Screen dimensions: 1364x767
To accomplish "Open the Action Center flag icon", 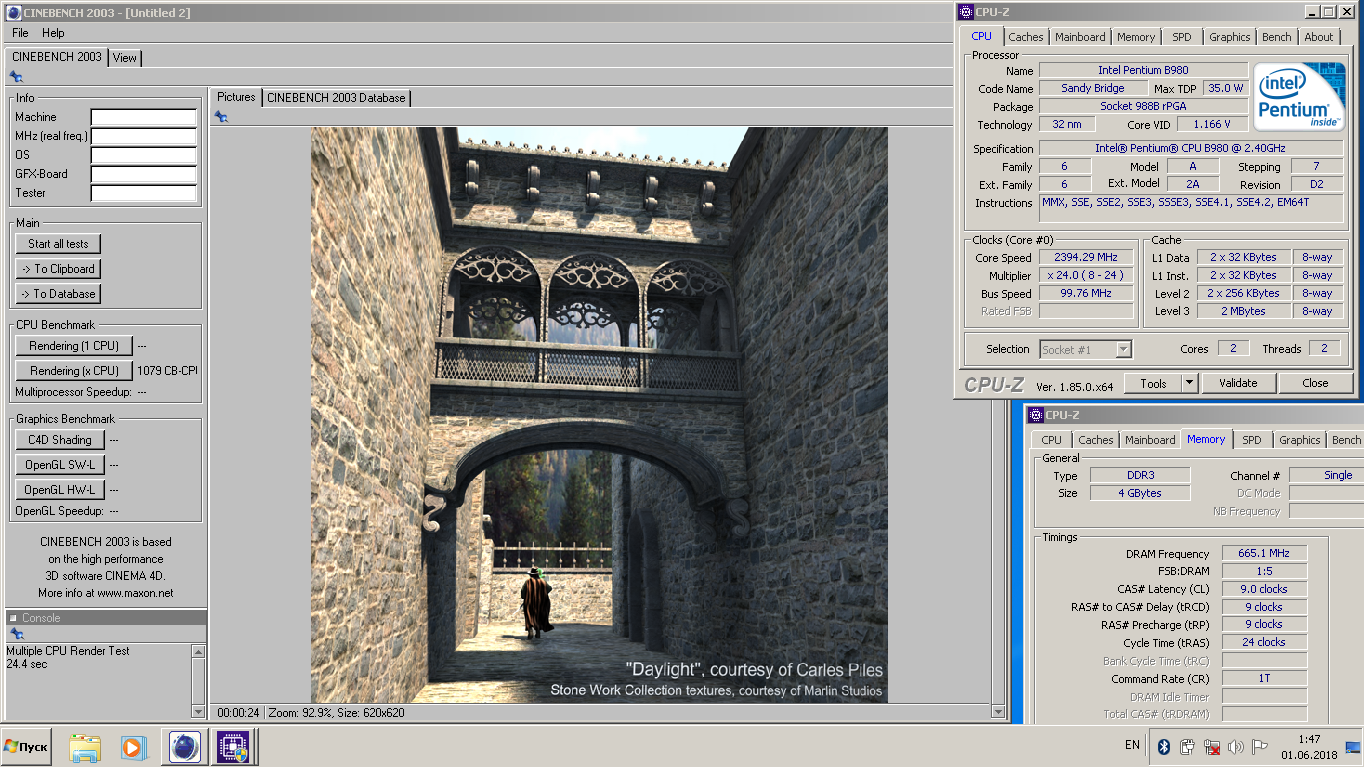I will (x=1259, y=747).
